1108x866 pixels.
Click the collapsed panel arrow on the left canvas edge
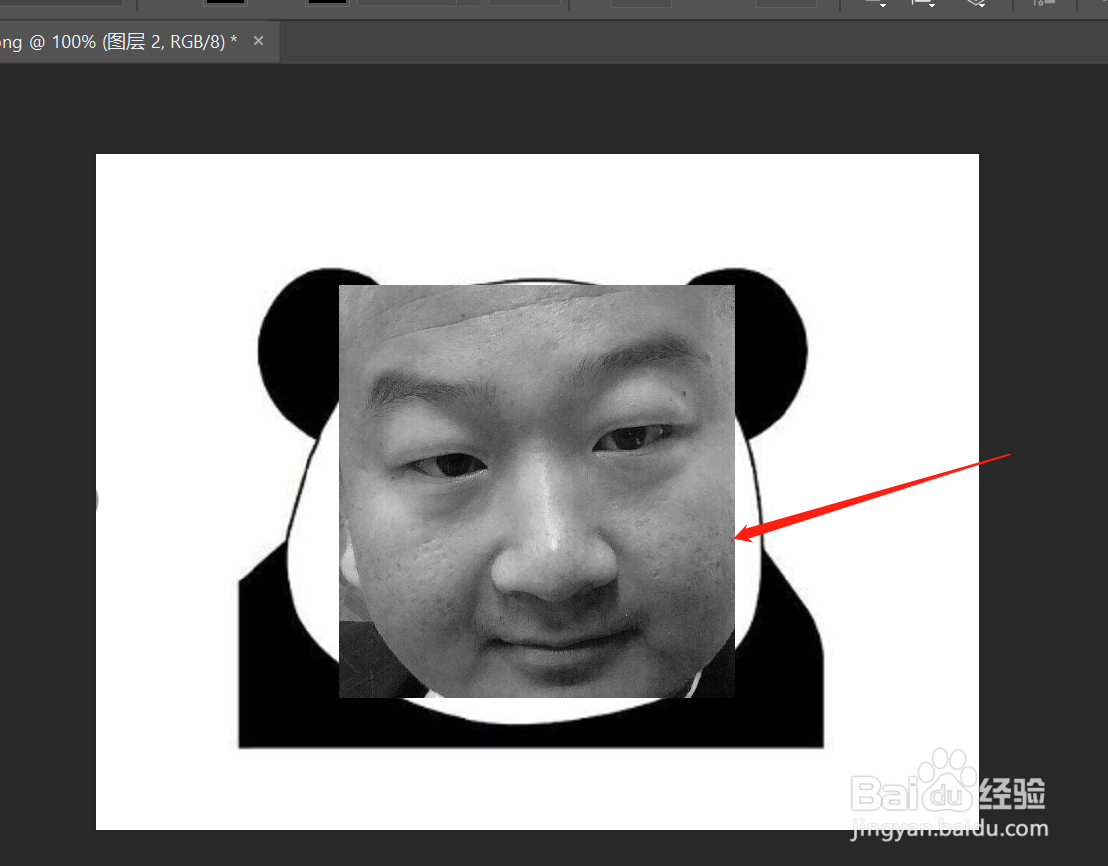(95, 502)
